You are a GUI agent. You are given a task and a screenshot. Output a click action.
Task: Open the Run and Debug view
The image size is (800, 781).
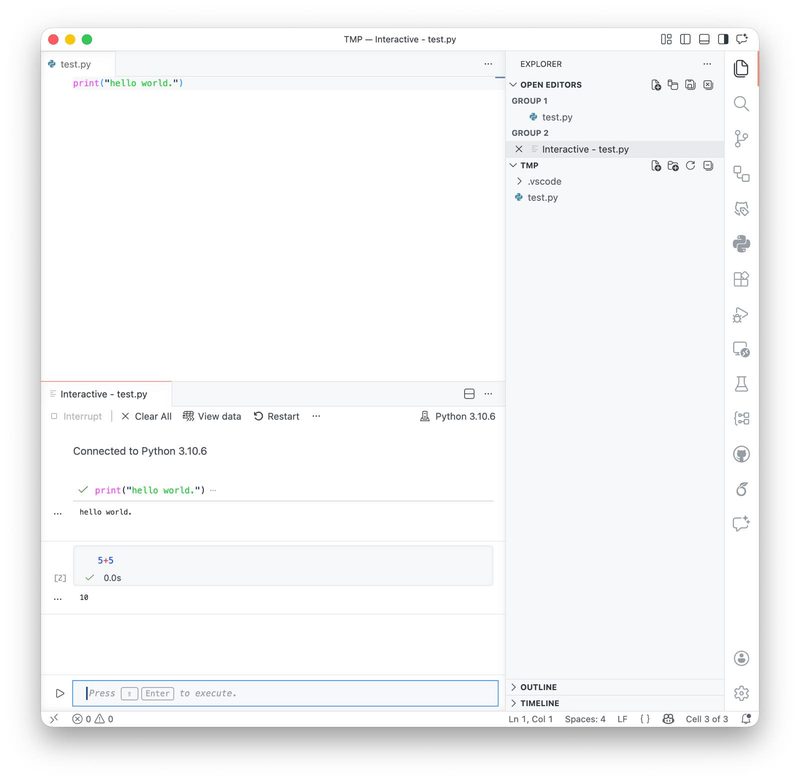741,315
